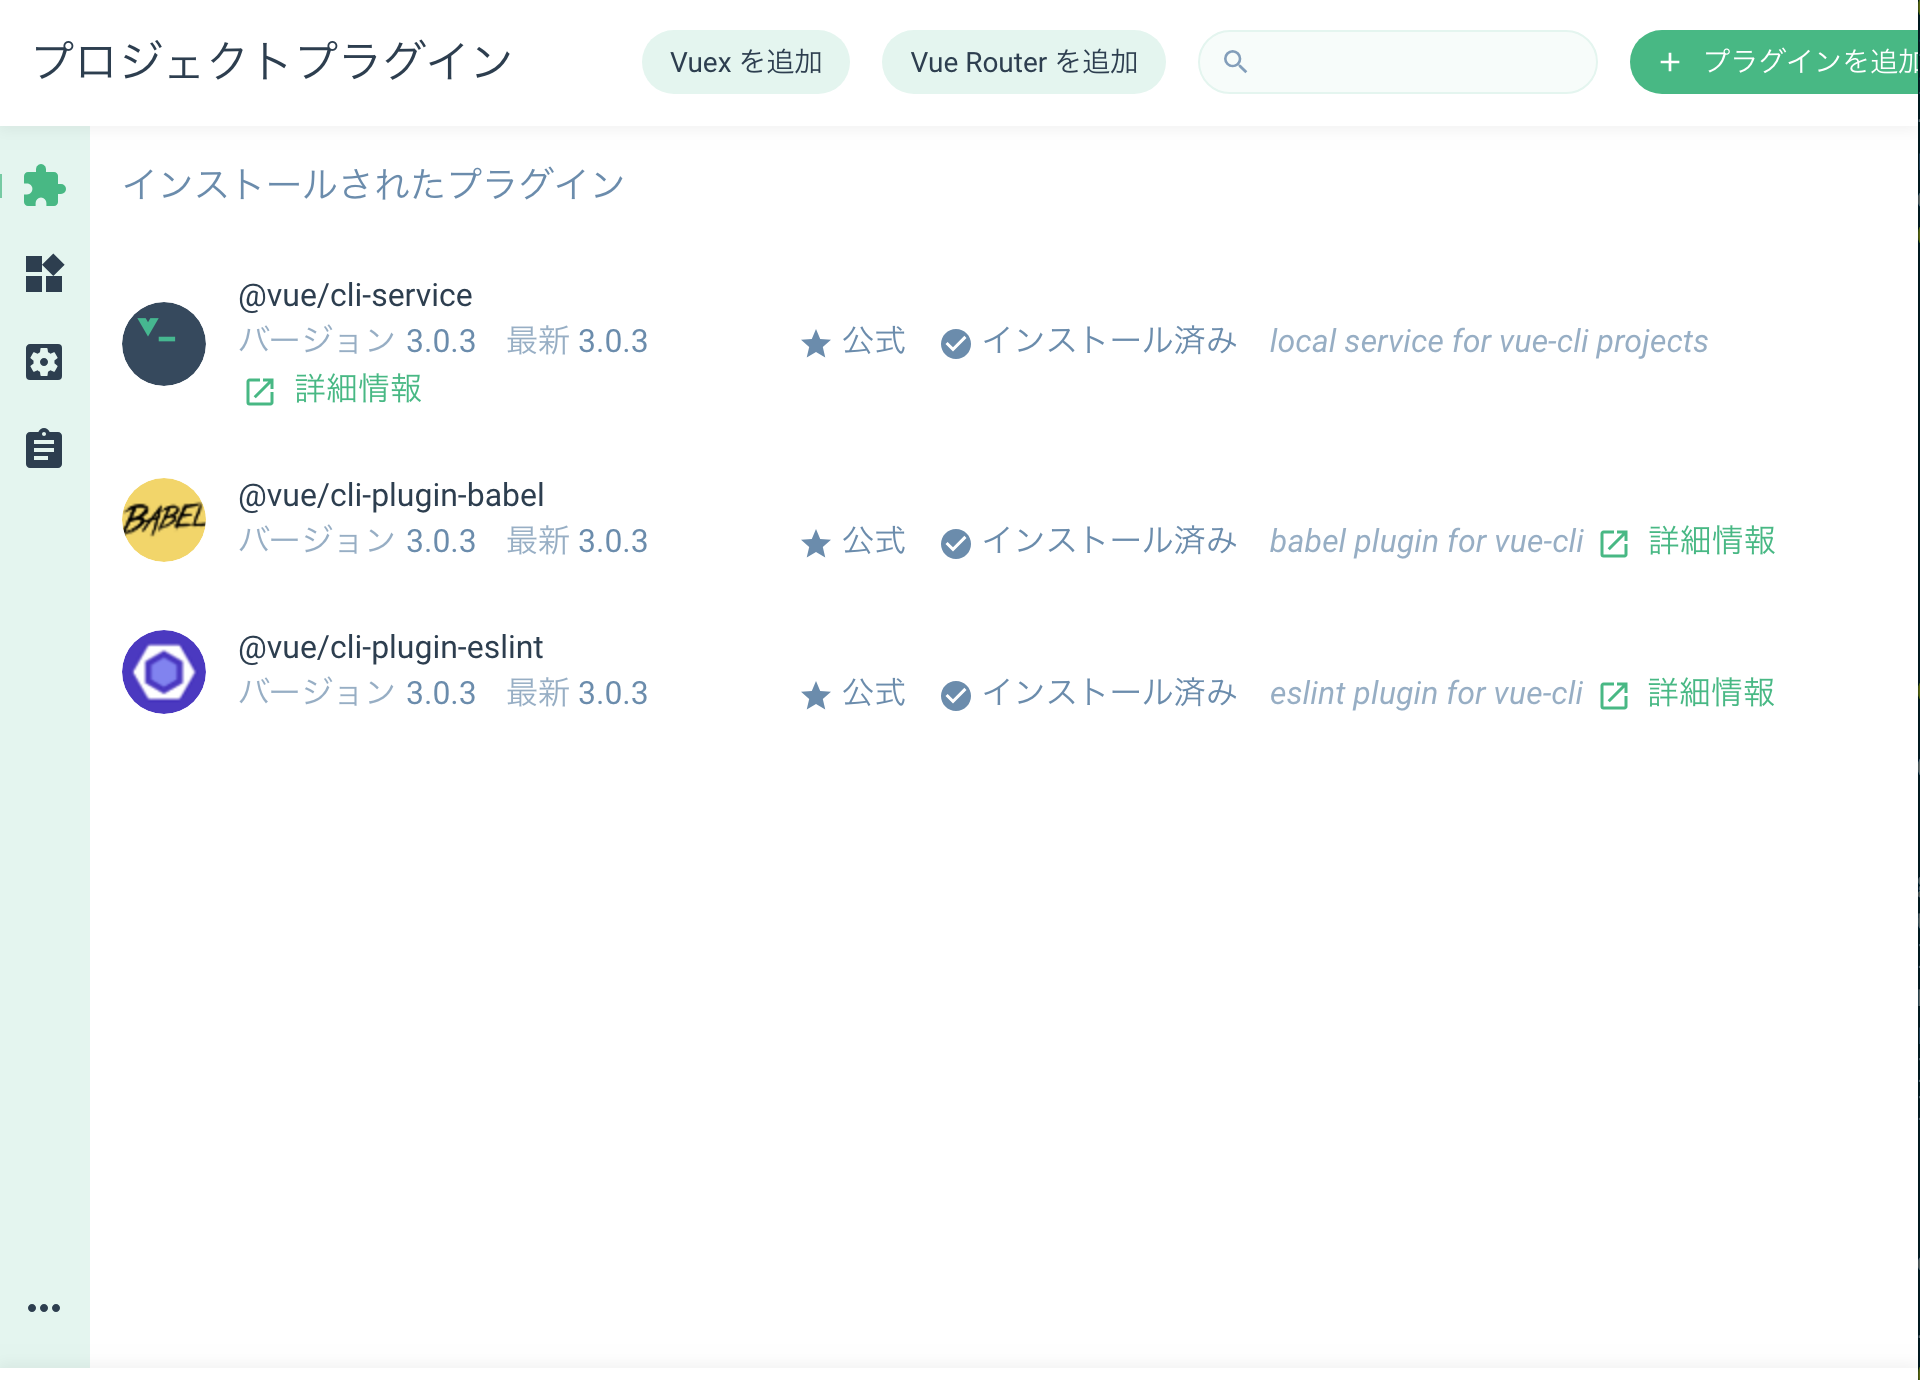Click the 公式 label in eslint row
Viewport: 1920px width, 1380px height.
pyautogui.click(x=874, y=693)
